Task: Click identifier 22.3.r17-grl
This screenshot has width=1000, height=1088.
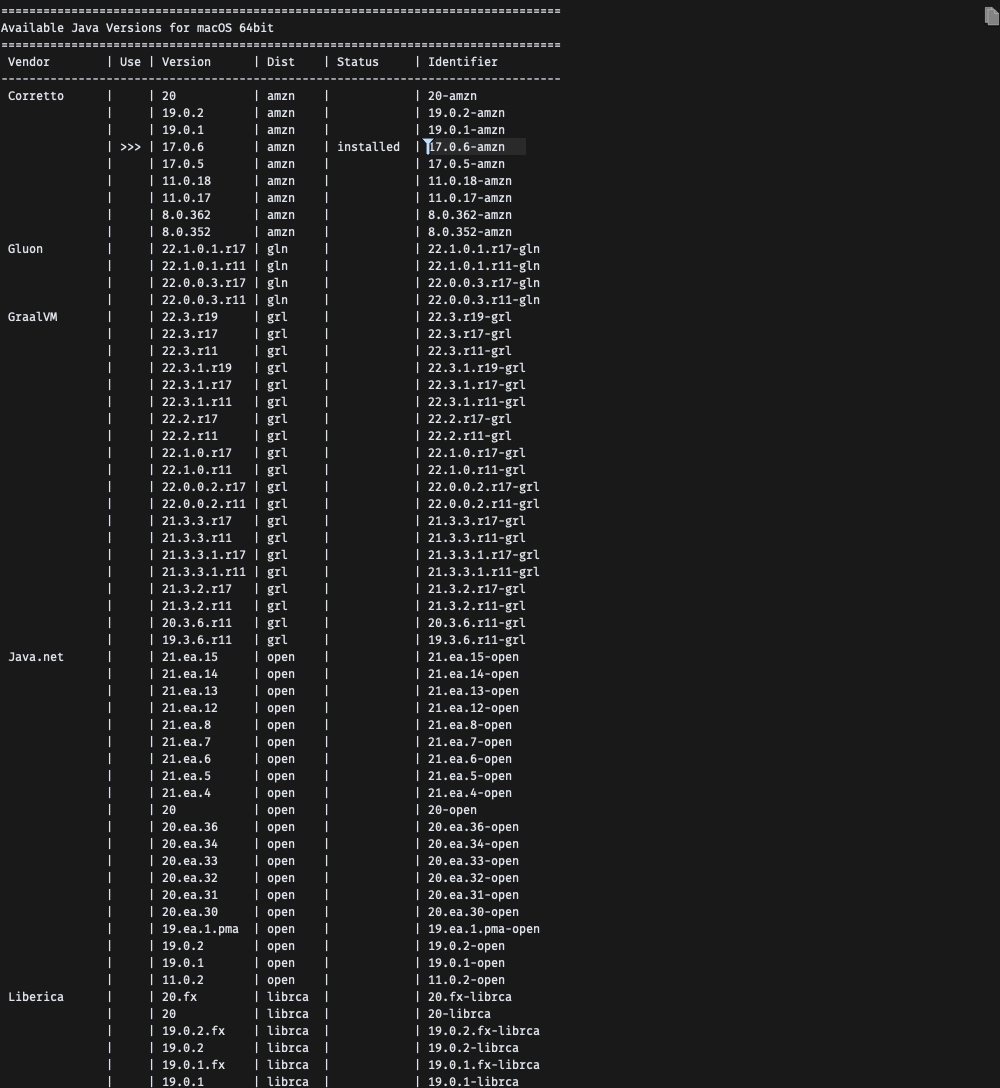Action: (x=470, y=334)
